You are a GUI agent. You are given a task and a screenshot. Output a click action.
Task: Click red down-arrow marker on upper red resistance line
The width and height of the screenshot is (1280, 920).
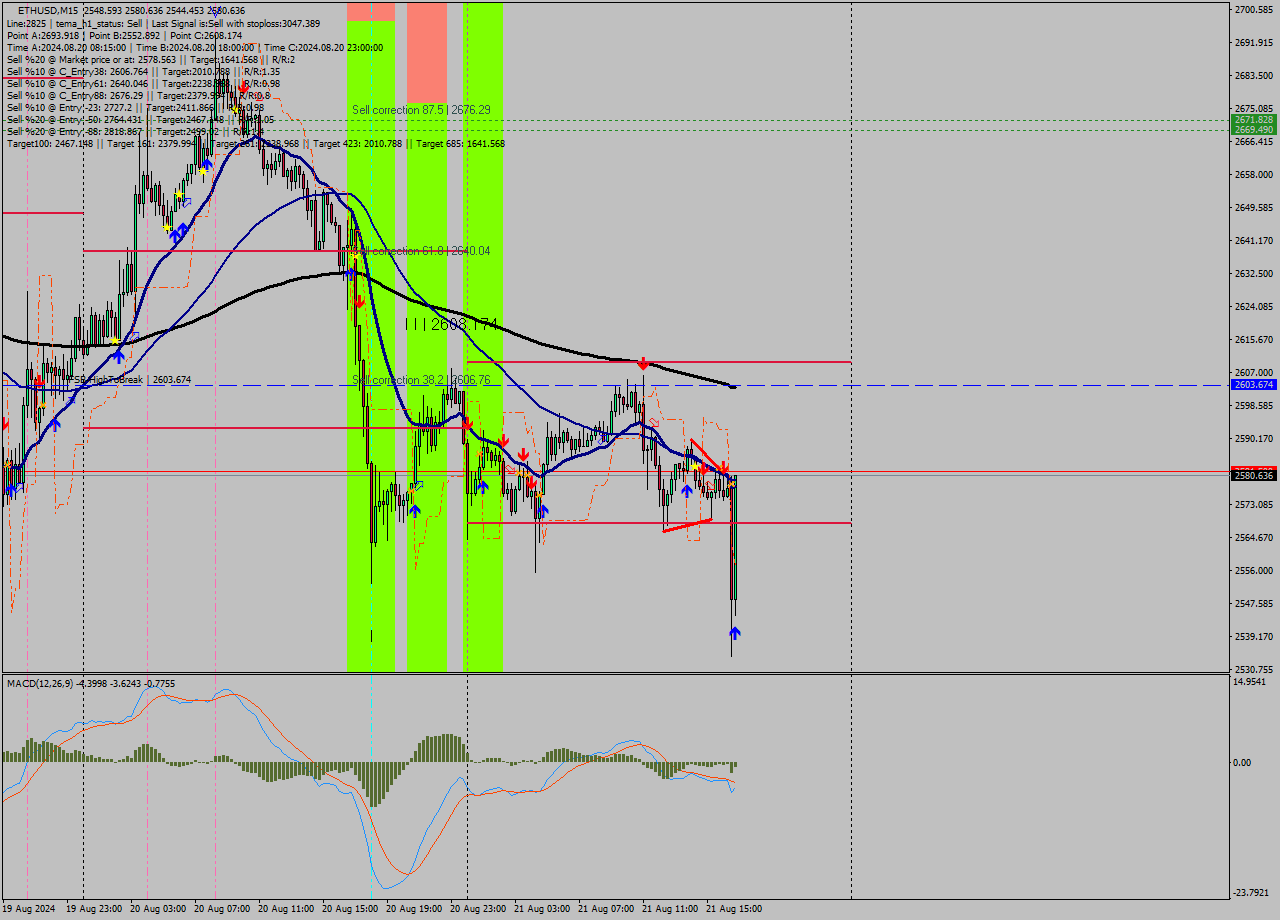point(643,364)
